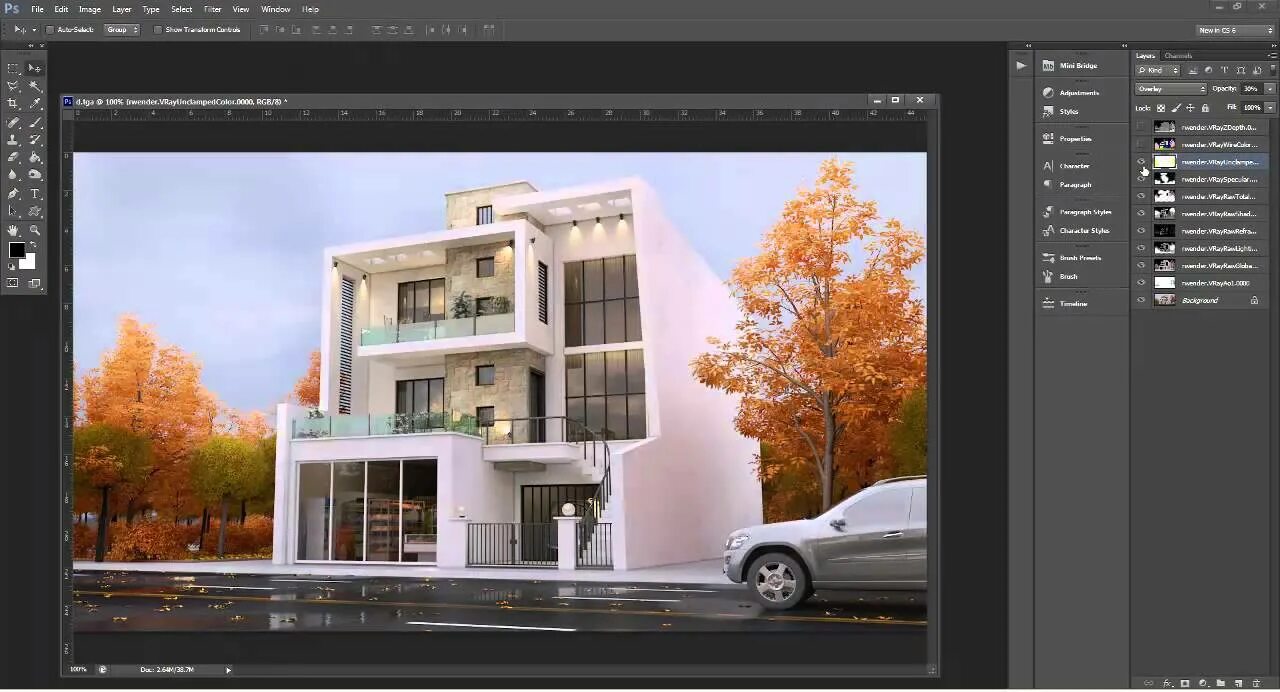Open the Layers panel flyout menu
The width and height of the screenshot is (1280, 692).
click(1272, 56)
